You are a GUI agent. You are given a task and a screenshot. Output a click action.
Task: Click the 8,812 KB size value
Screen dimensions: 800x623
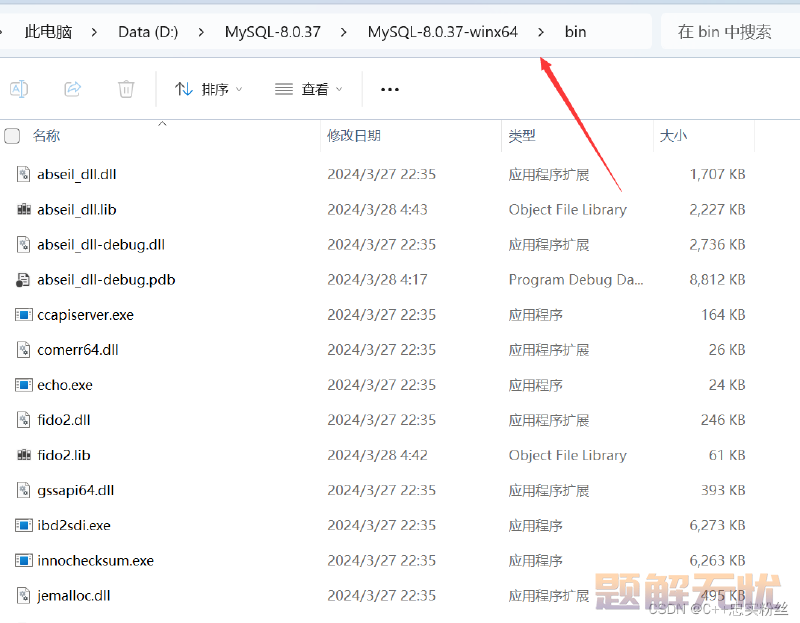(x=717, y=280)
